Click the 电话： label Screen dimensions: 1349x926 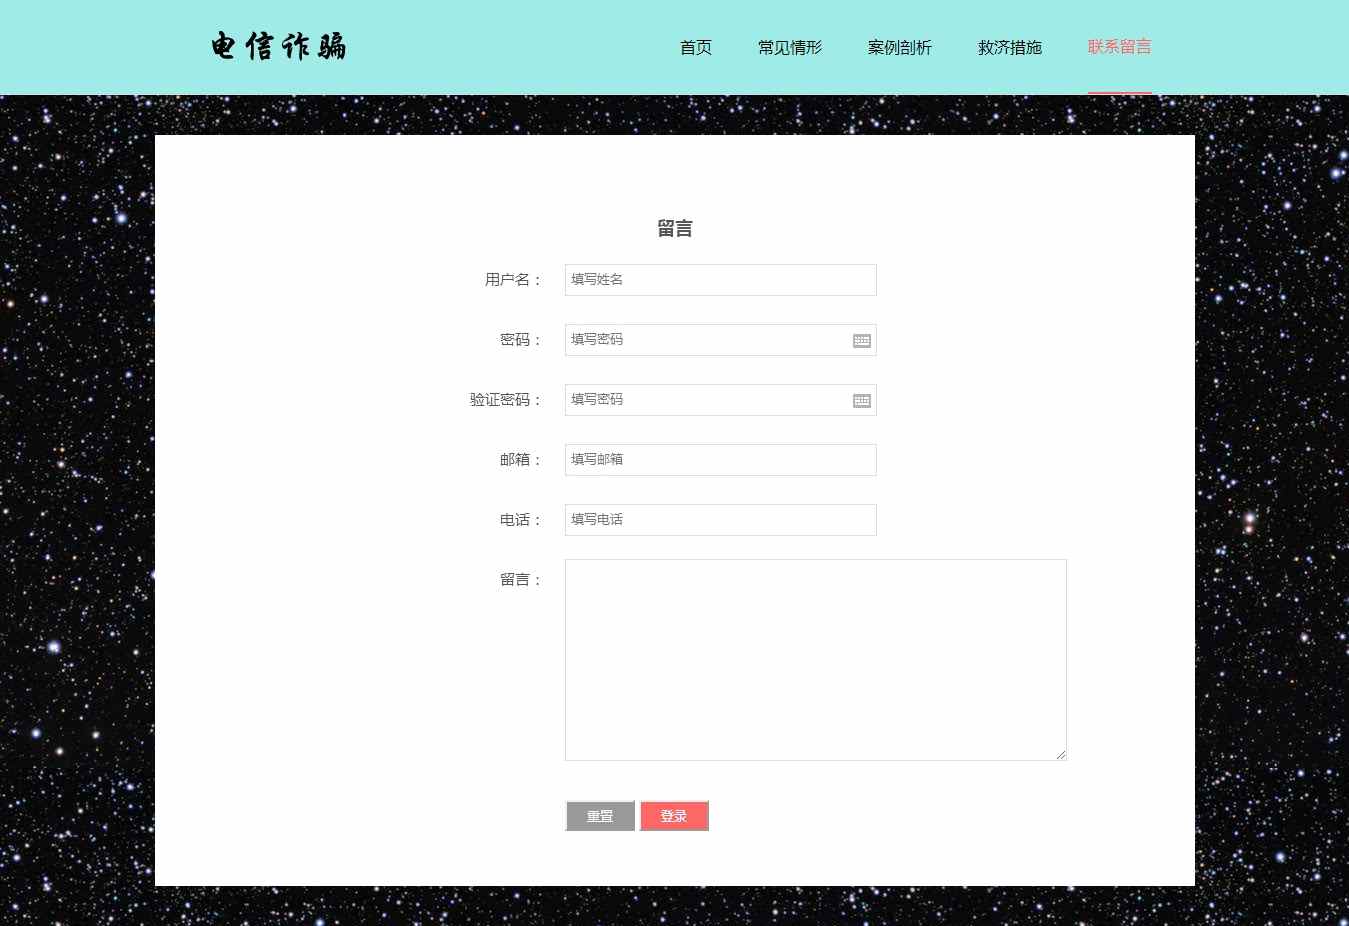[521, 520]
